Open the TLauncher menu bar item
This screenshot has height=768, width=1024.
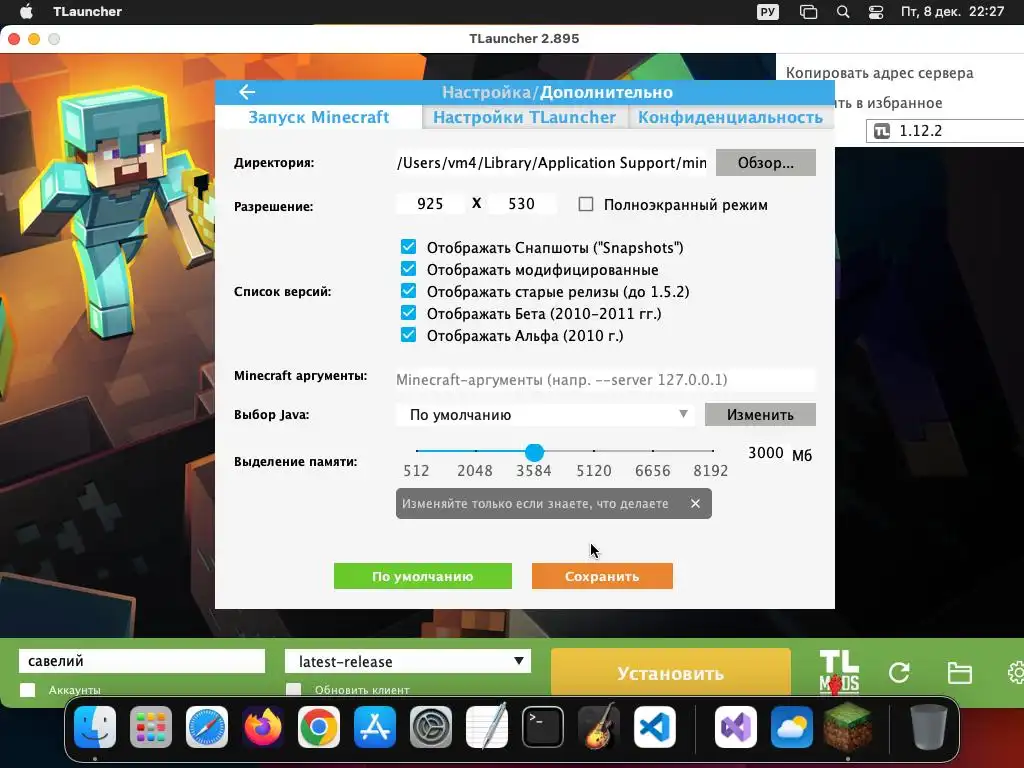(x=87, y=11)
